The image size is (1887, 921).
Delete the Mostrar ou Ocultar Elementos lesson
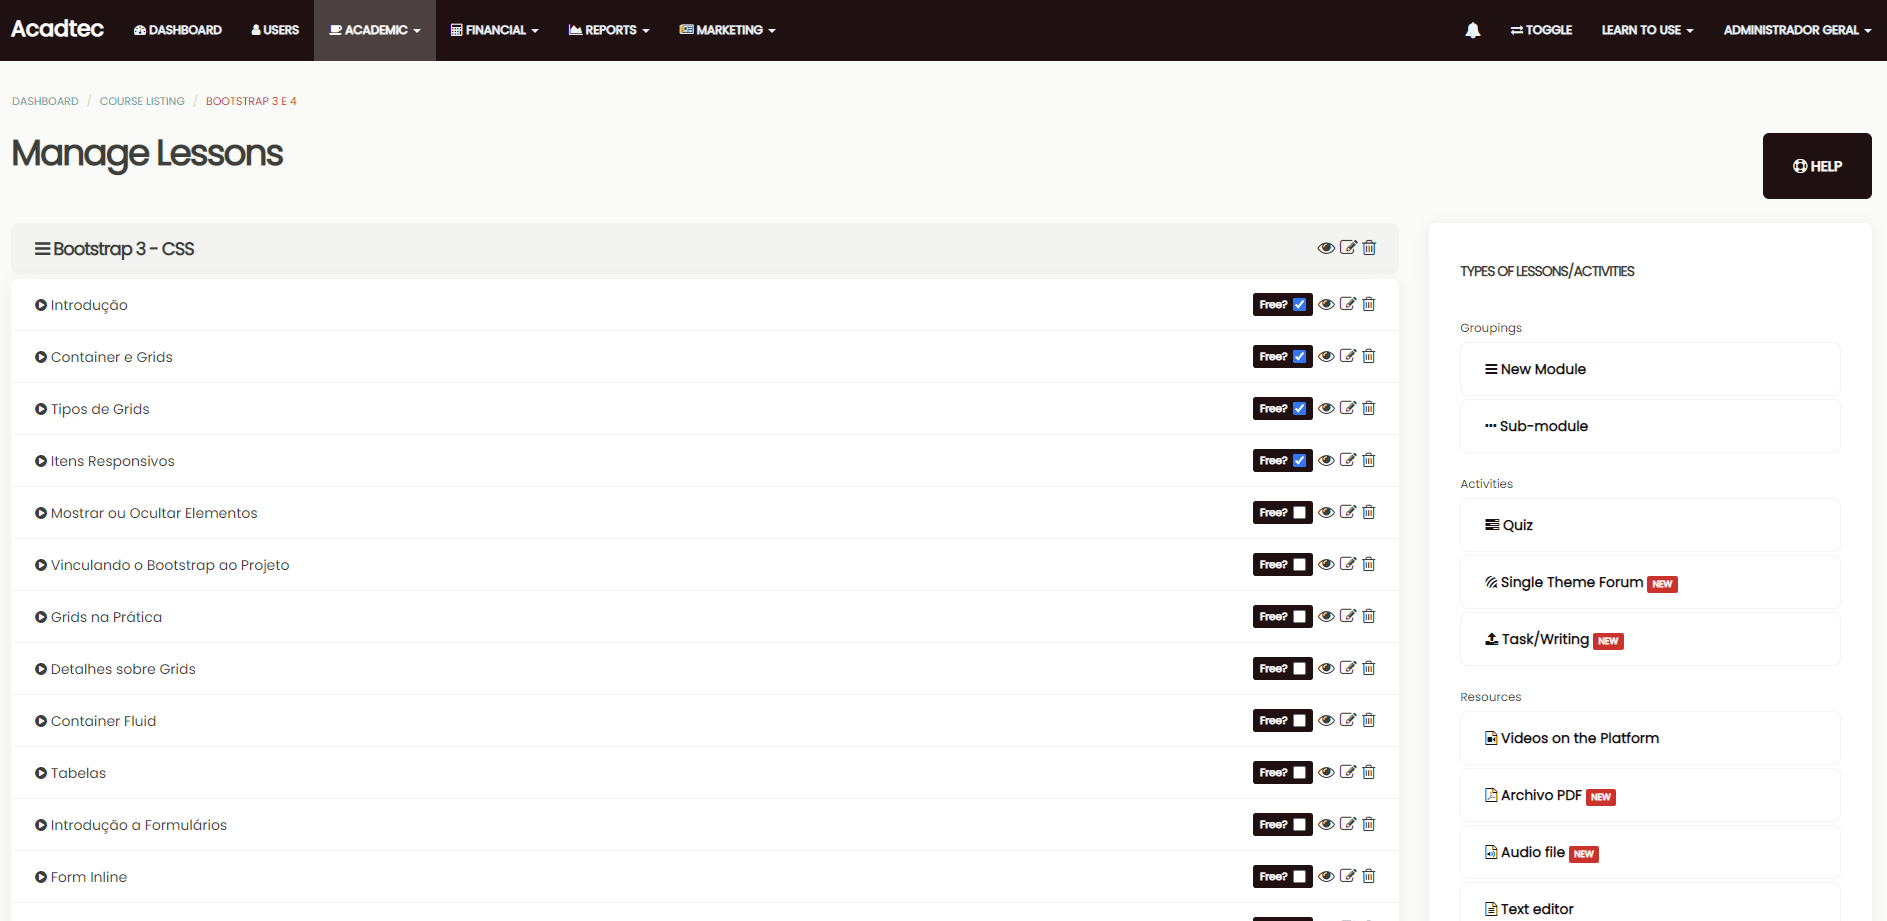(1369, 512)
